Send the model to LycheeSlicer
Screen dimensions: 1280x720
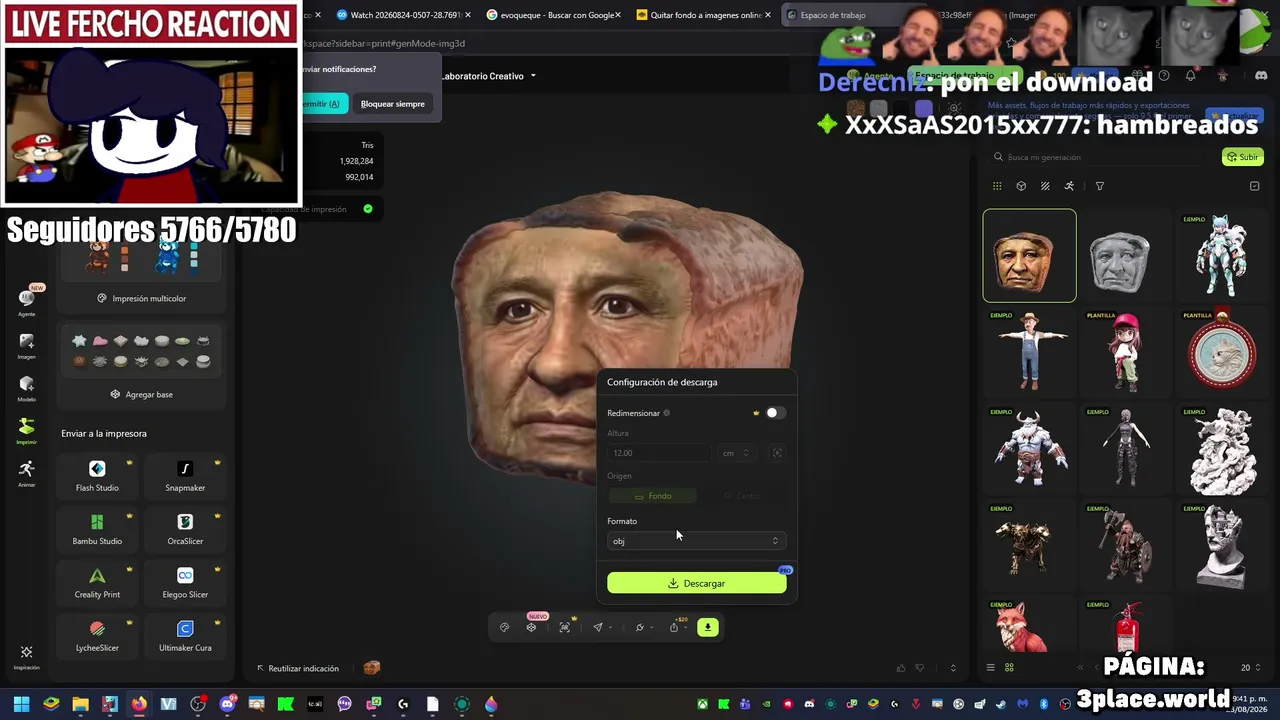[x=97, y=635]
